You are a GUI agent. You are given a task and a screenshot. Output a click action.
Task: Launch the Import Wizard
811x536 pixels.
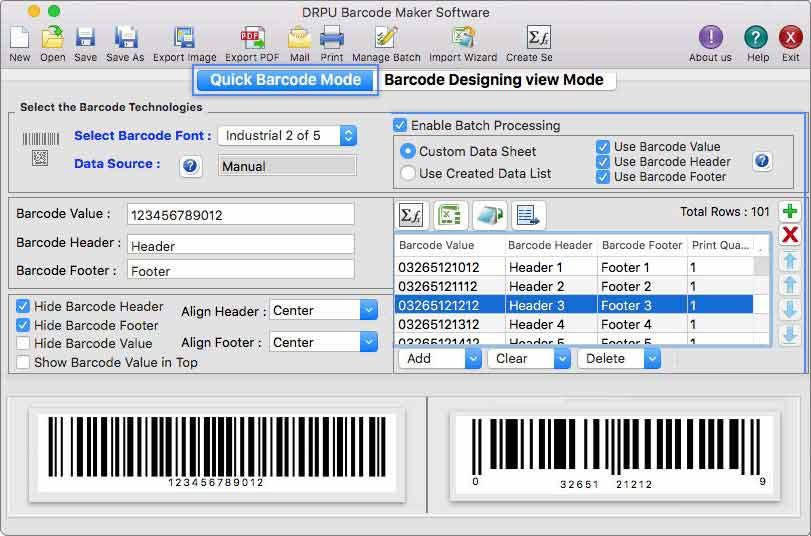click(x=463, y=37)
